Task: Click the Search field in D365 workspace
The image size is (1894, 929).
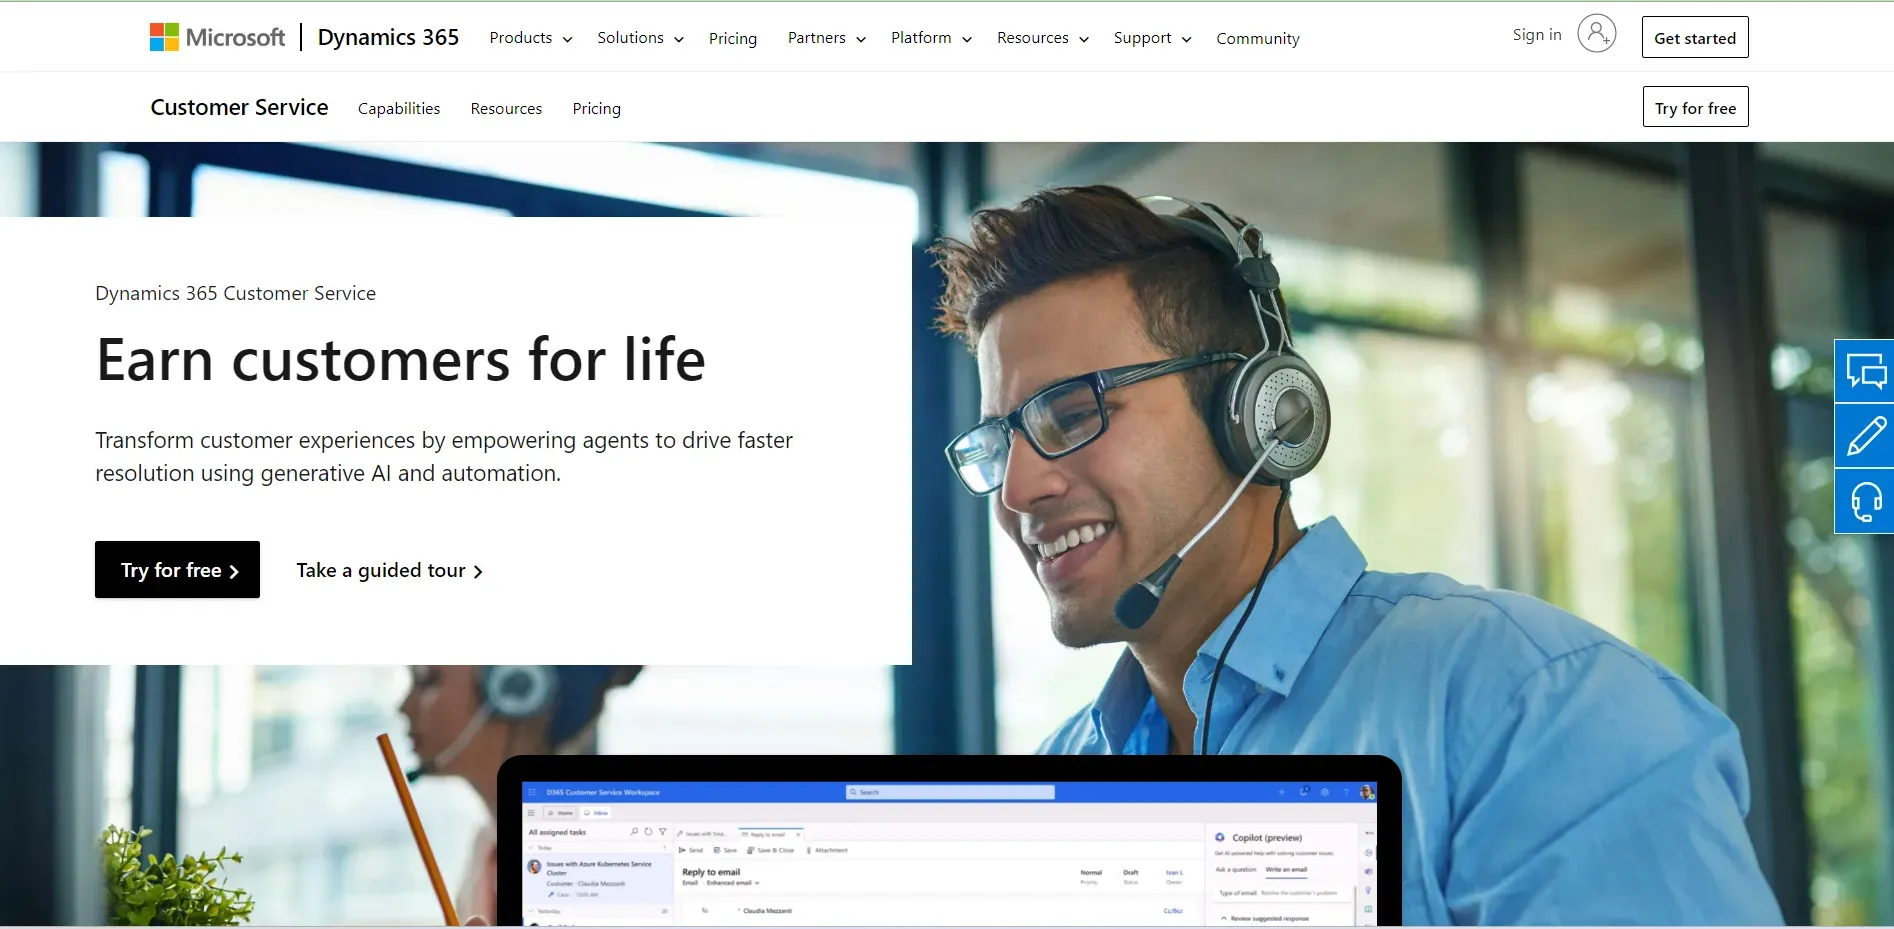Action: click(948, 792)
